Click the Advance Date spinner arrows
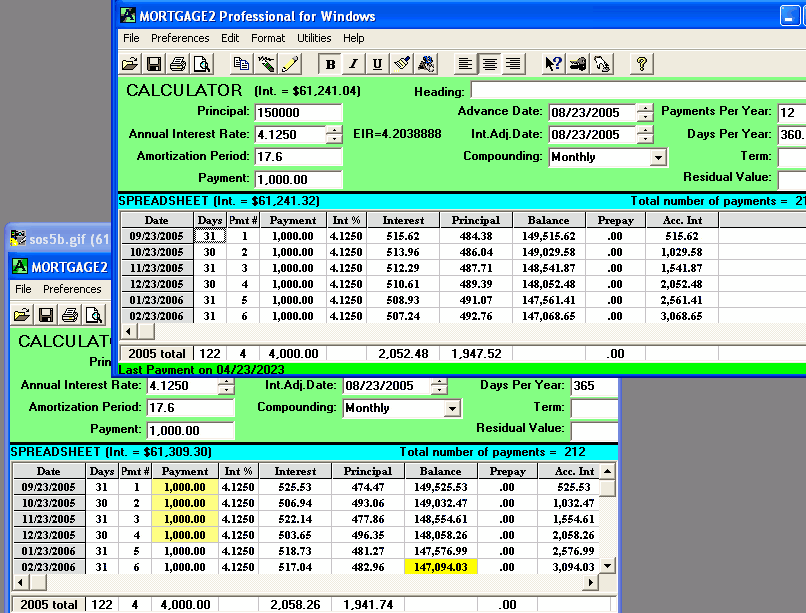This screenshot has width=806, height=613. 645,112
